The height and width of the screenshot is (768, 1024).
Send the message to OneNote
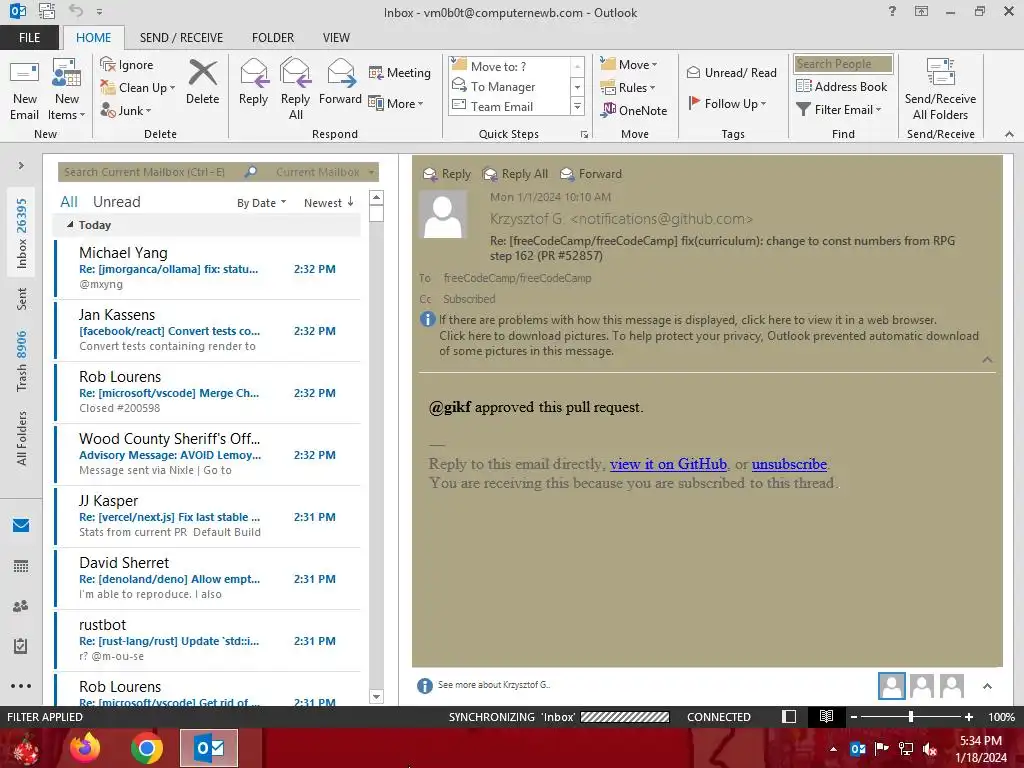point(634,110)
